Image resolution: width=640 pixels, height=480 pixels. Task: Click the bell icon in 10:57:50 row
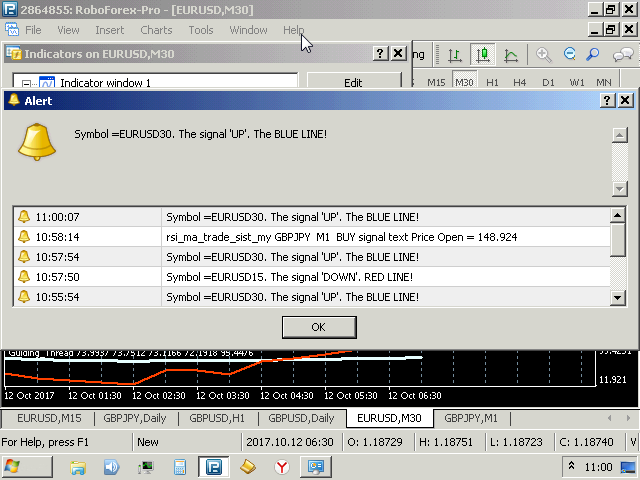coord(24,276)
